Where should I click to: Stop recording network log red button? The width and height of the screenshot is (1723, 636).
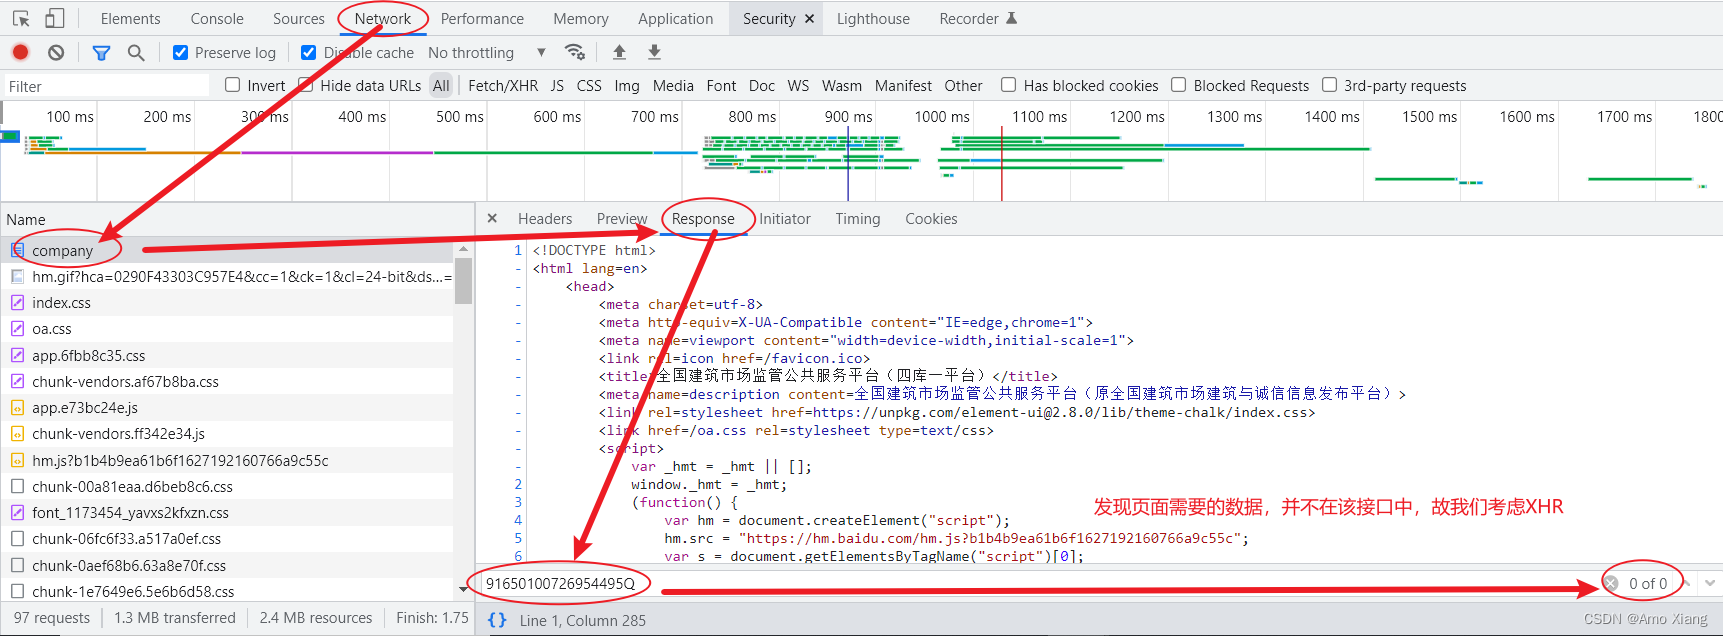pyautogui.click(x=20, y=52)
